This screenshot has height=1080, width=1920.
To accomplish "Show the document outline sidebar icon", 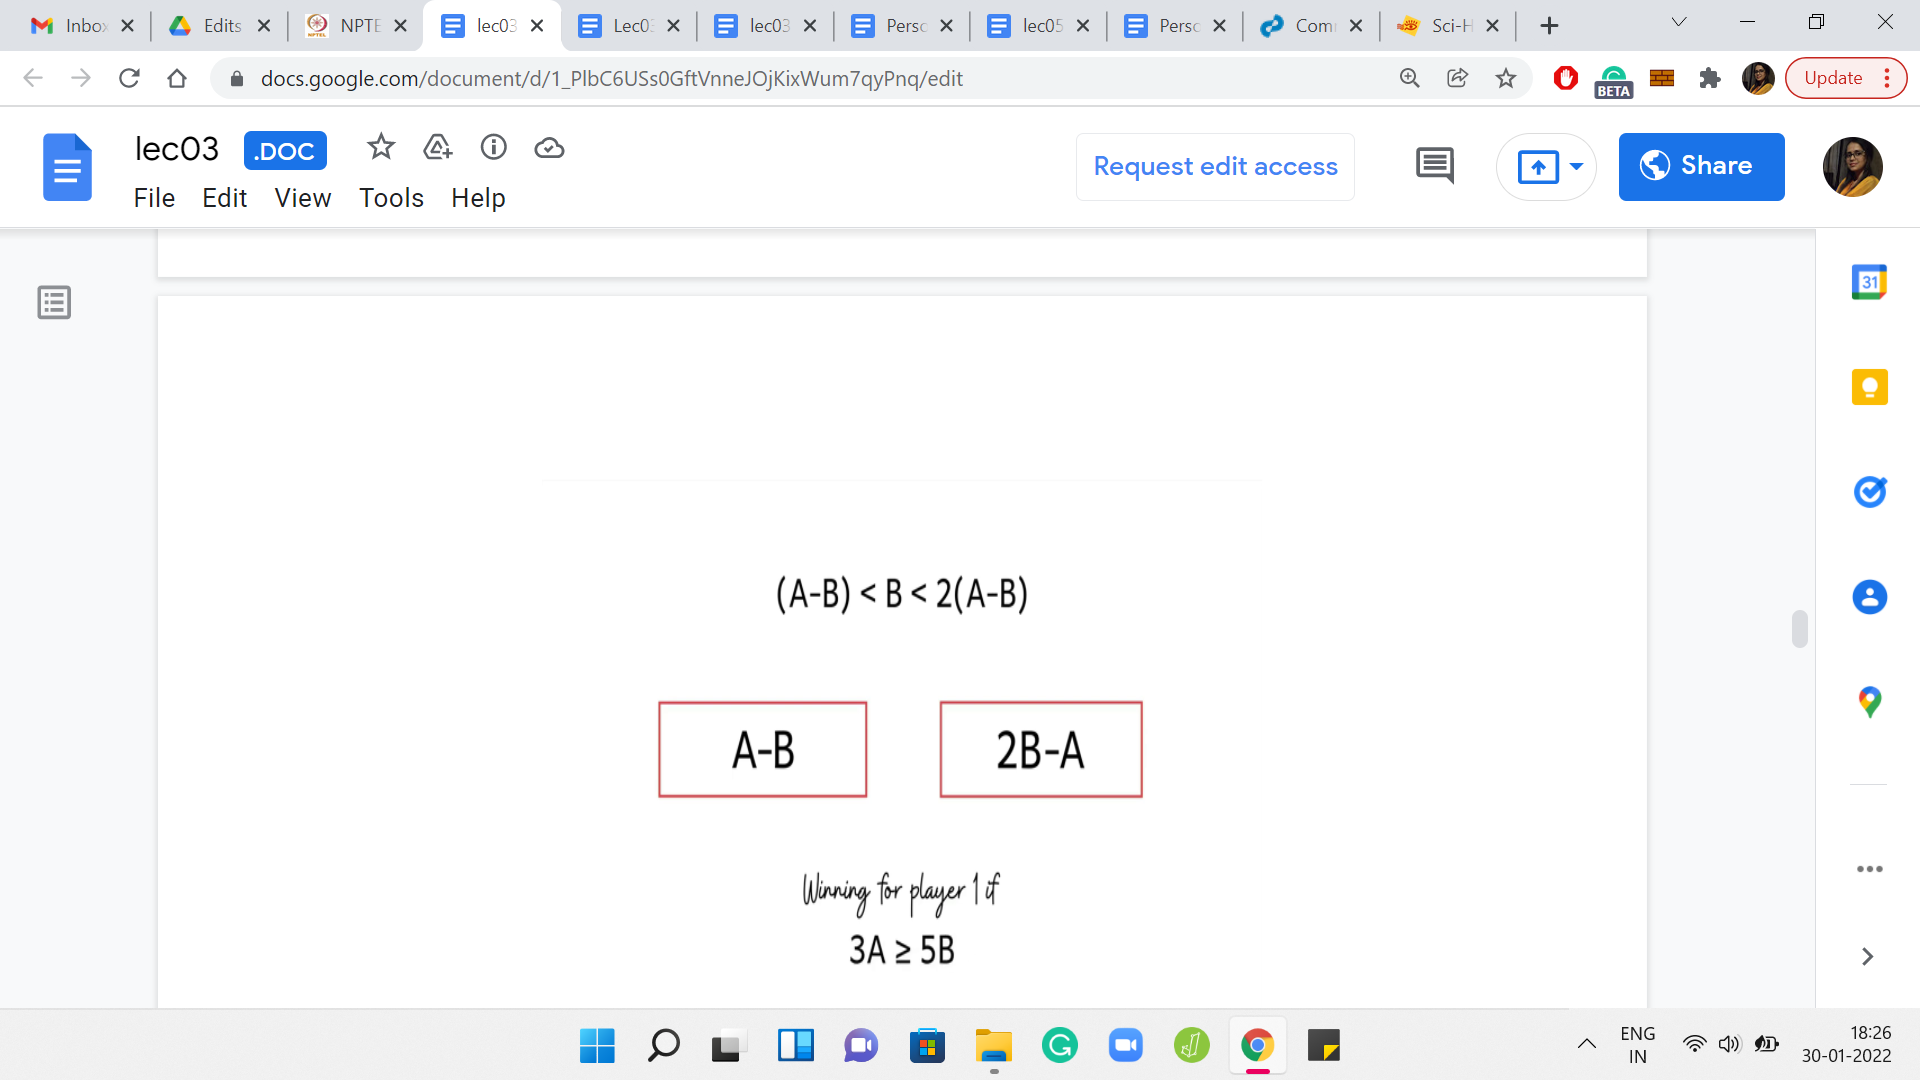I will point(54,302).
